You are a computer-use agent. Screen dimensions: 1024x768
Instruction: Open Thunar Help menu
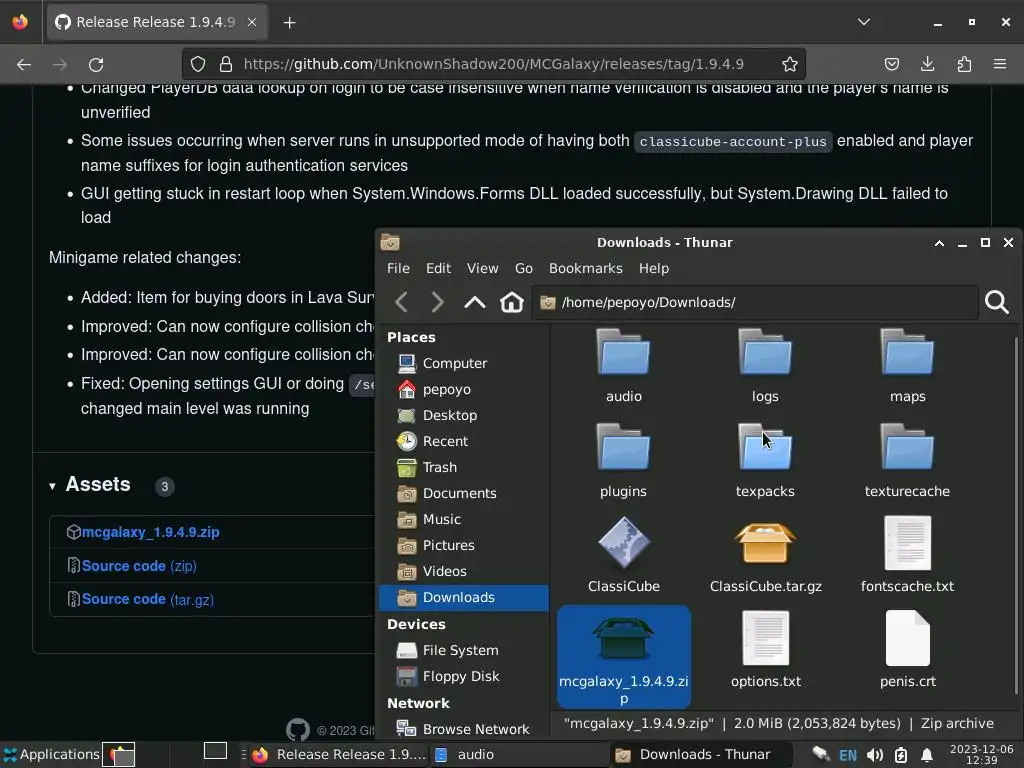[654, 268]
